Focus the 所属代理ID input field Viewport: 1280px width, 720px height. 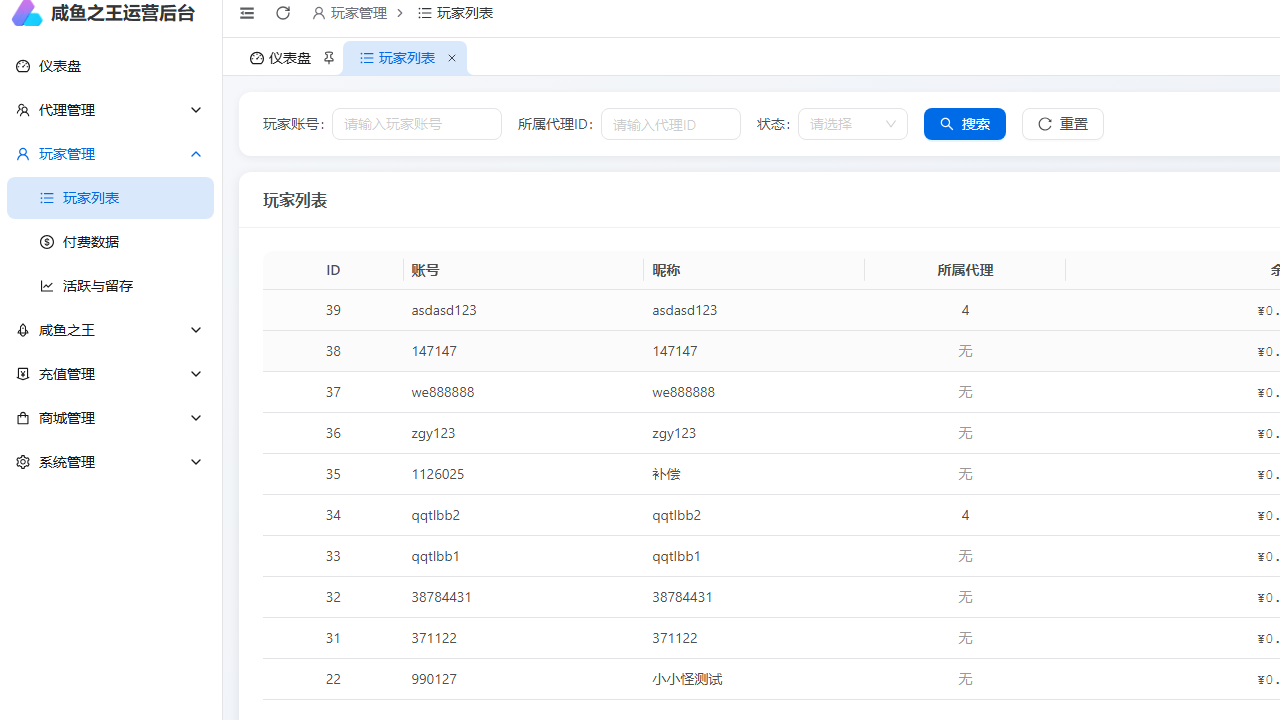tap(671, 124)
